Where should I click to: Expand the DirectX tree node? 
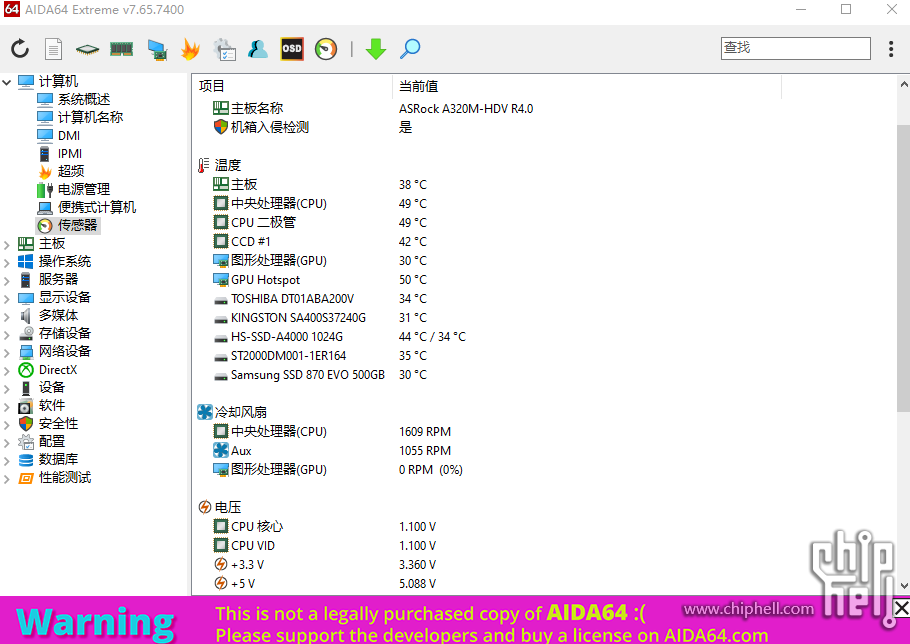pos(7,370)
